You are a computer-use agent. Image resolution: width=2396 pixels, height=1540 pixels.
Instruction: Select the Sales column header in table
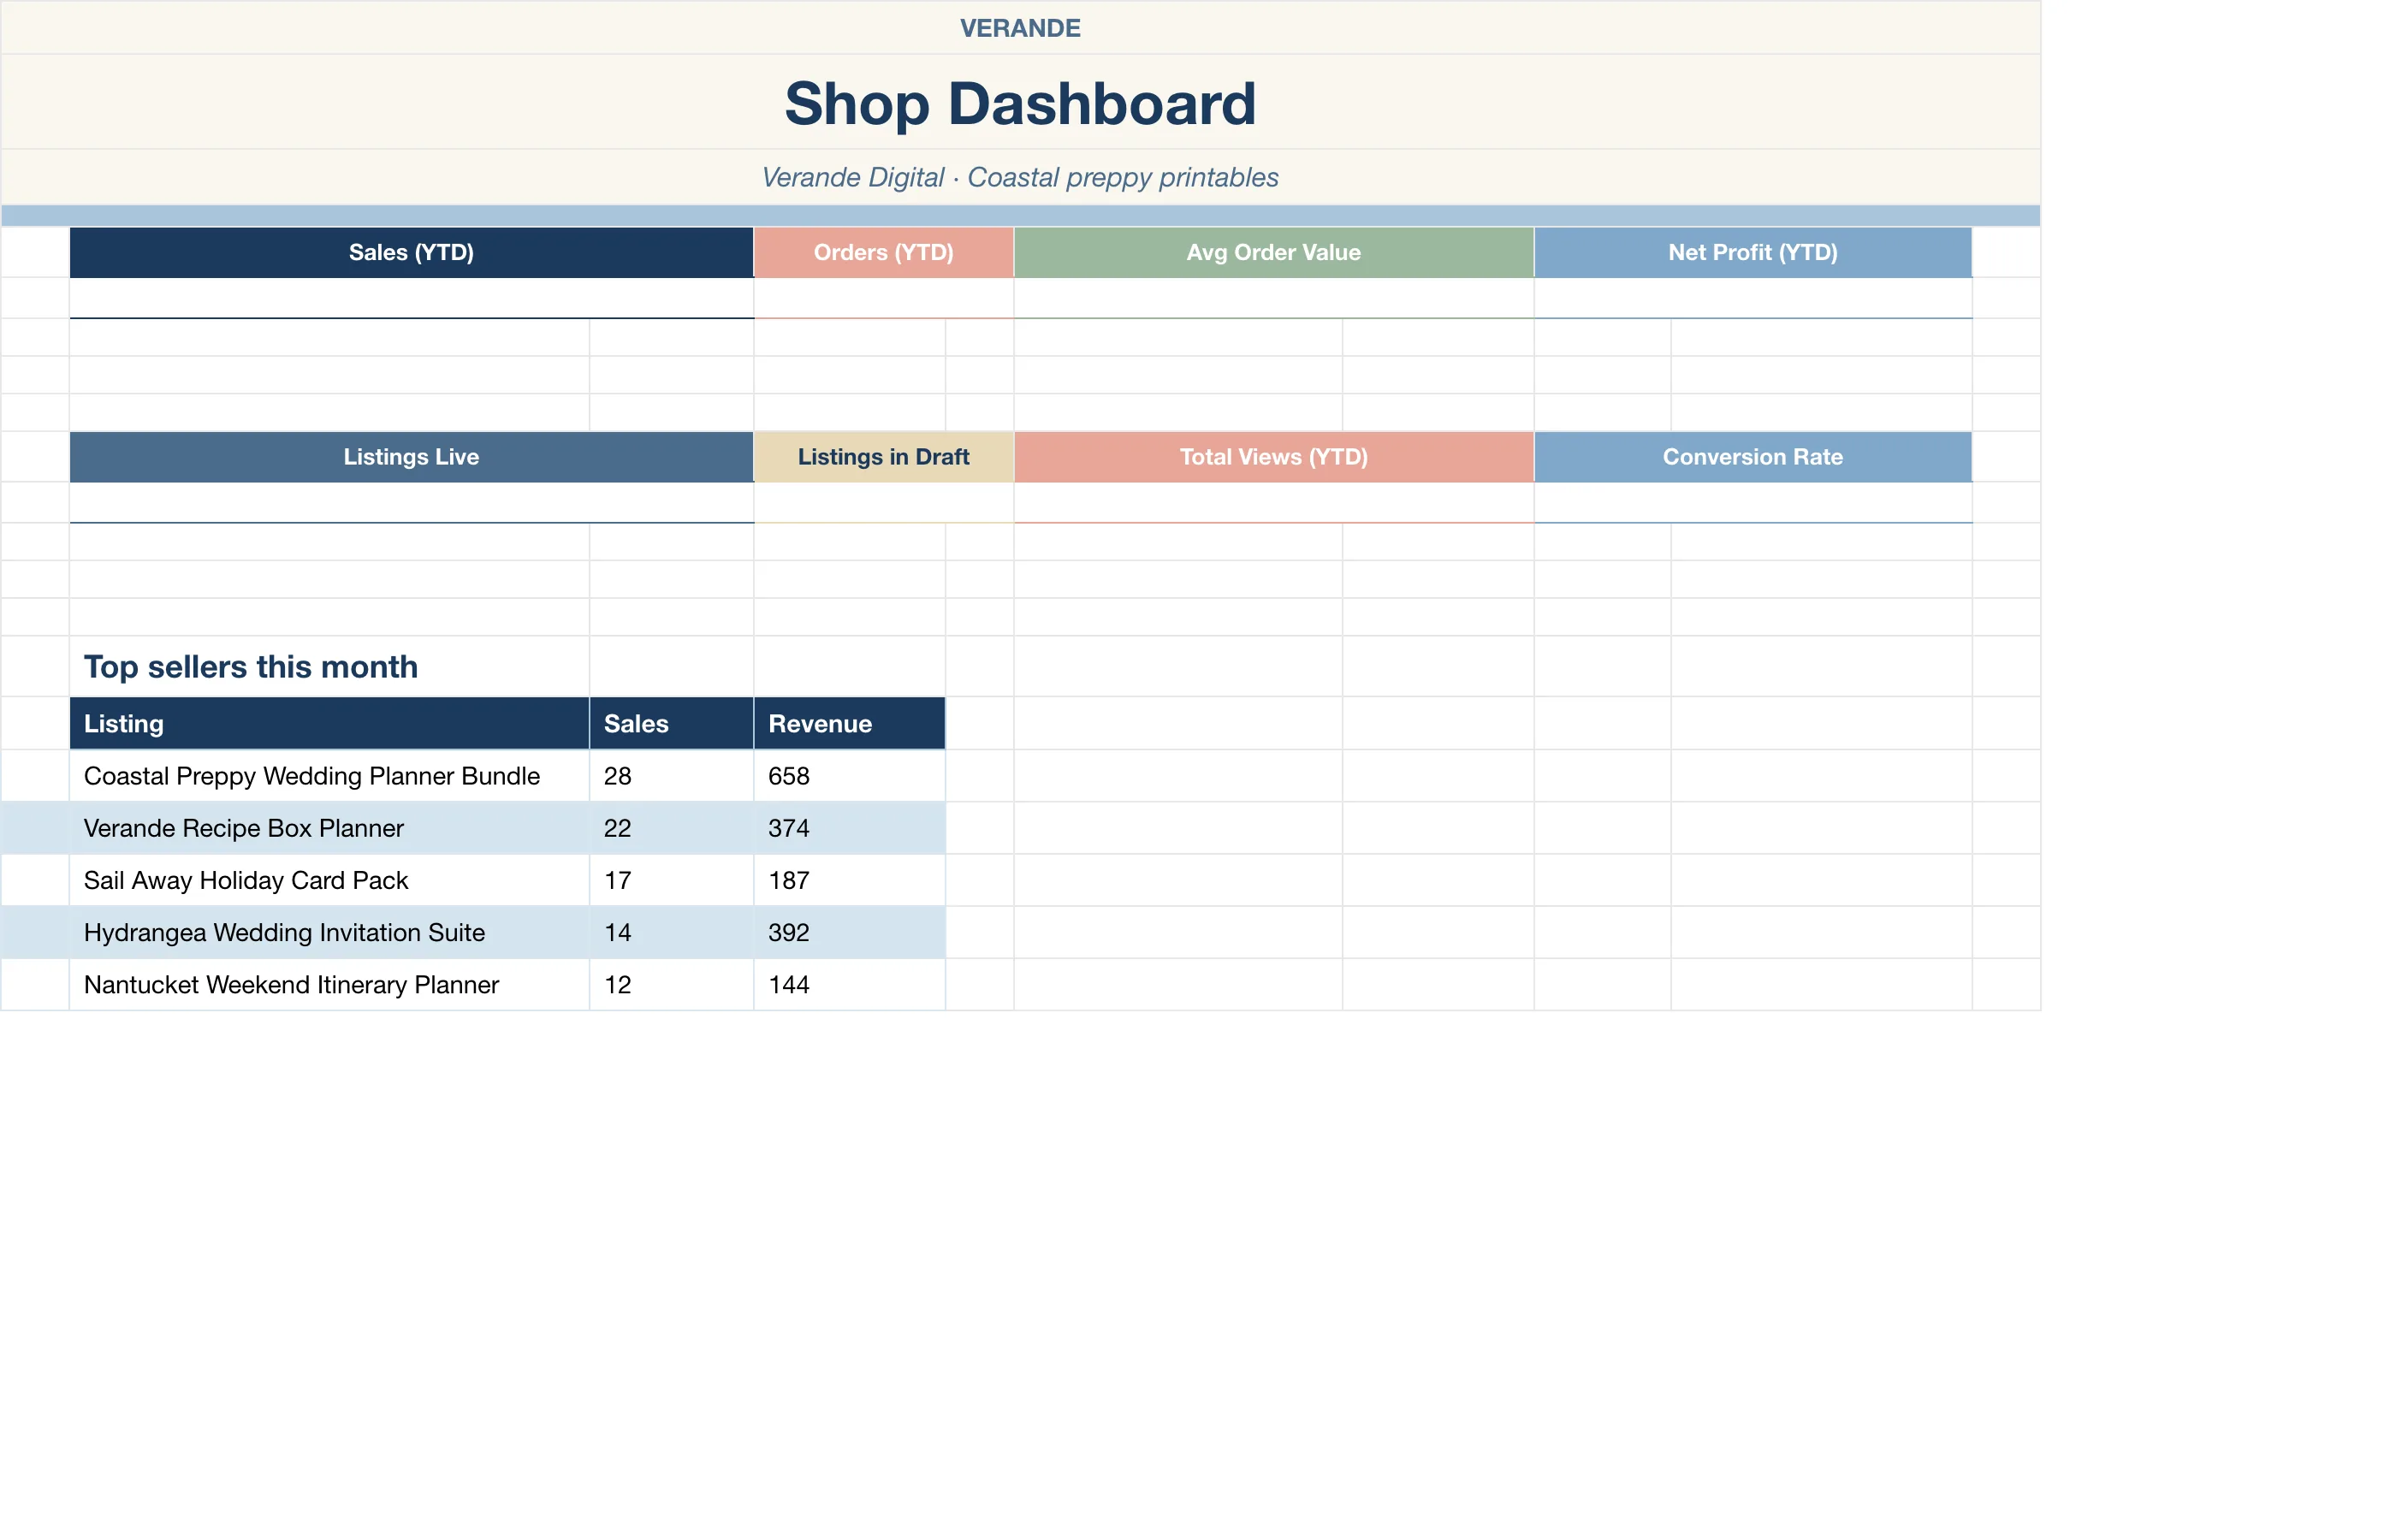(671, 723)
